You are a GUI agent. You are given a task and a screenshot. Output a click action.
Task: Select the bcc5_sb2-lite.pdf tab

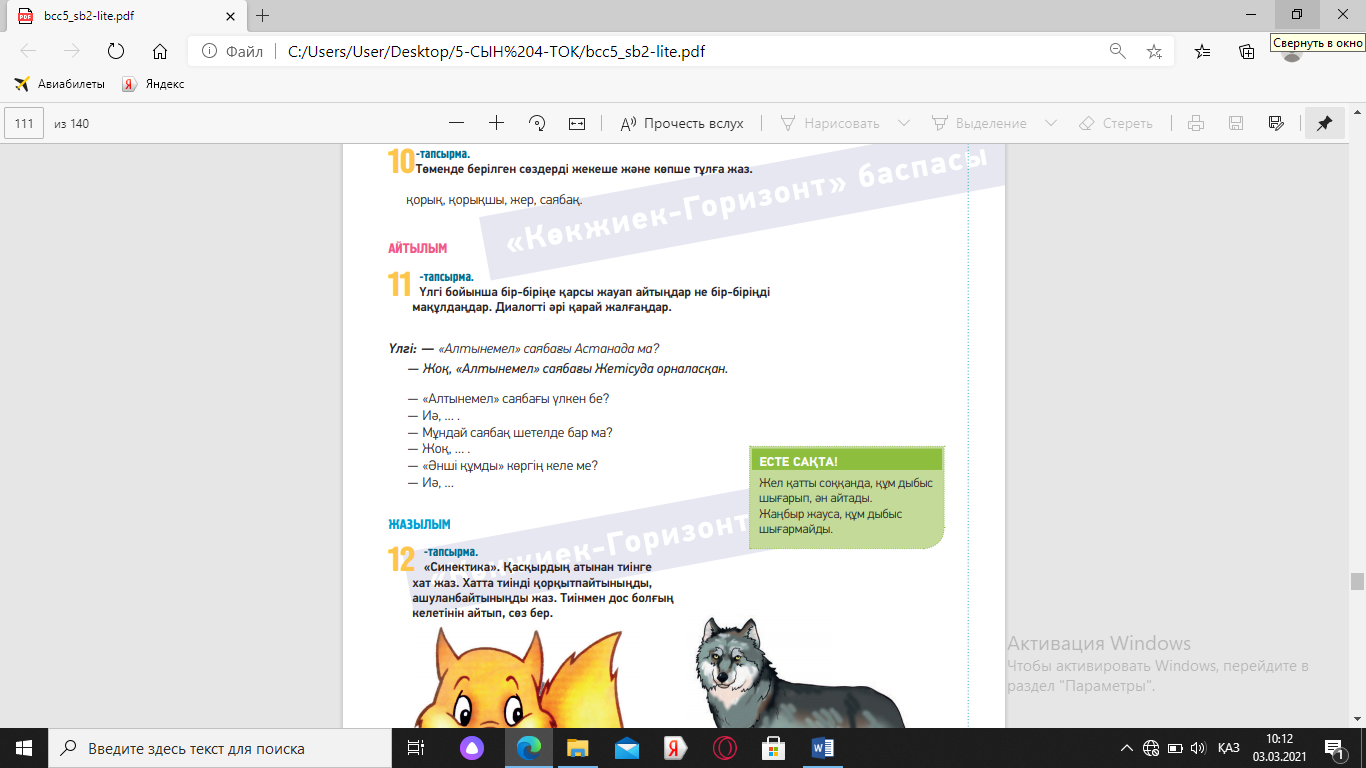pos(125,16)
